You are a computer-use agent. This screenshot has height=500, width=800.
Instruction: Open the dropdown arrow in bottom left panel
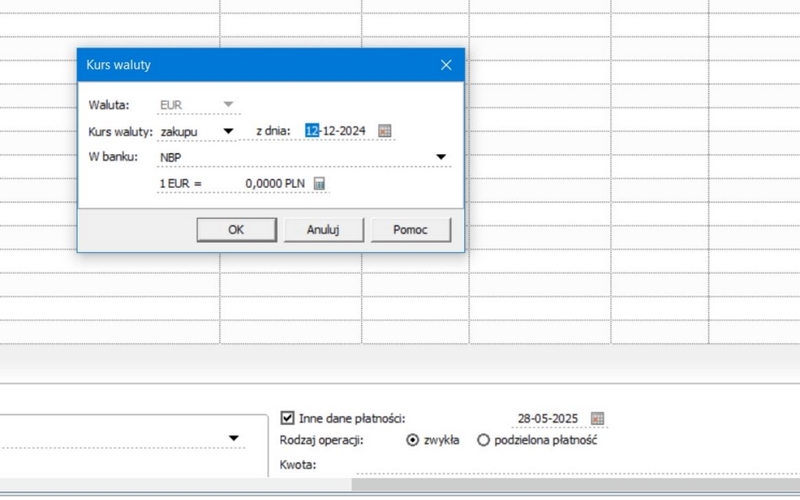tap(234, 438)
